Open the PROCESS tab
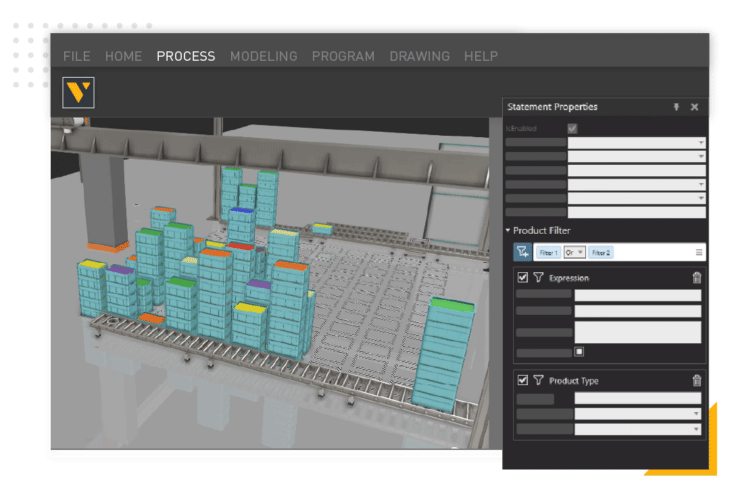 pyautogui.click(x=185, y=56)
